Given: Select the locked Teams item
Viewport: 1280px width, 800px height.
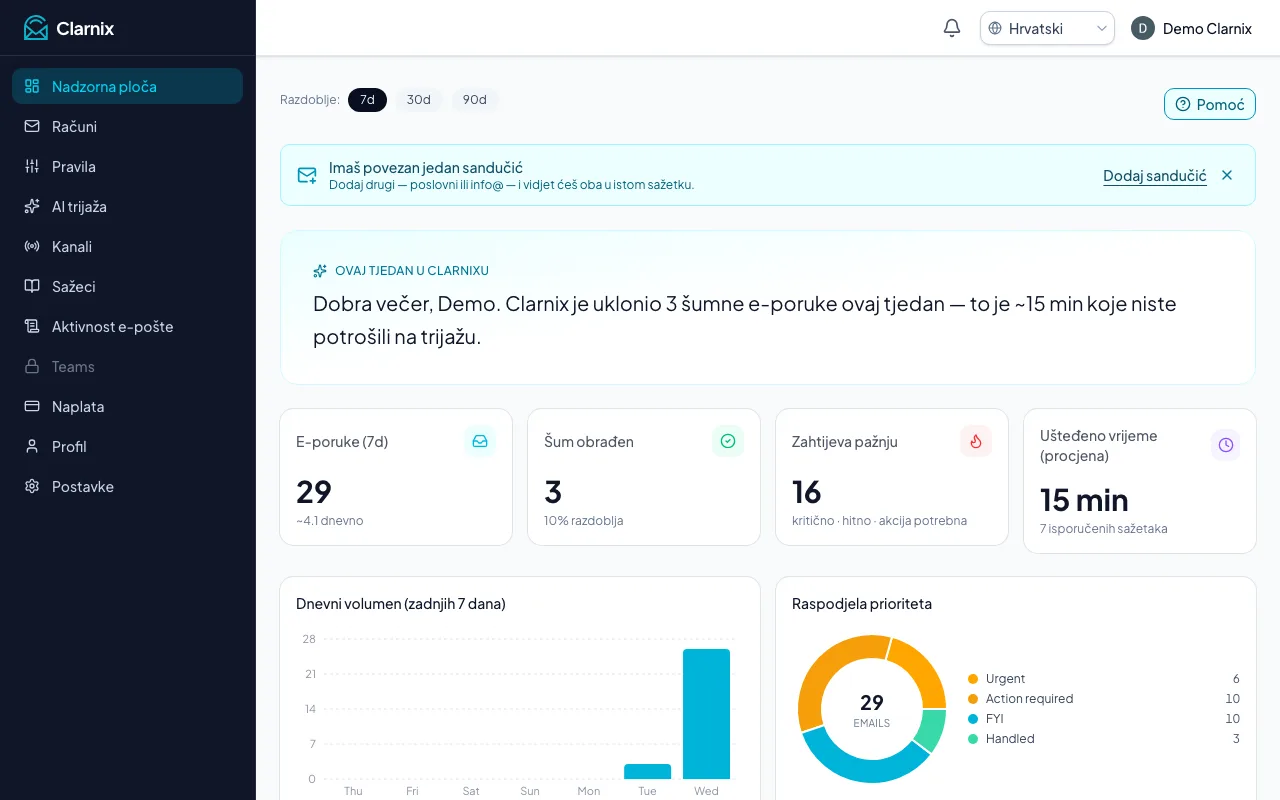Looking at the screenshot, I should click(x=127, y=366).
